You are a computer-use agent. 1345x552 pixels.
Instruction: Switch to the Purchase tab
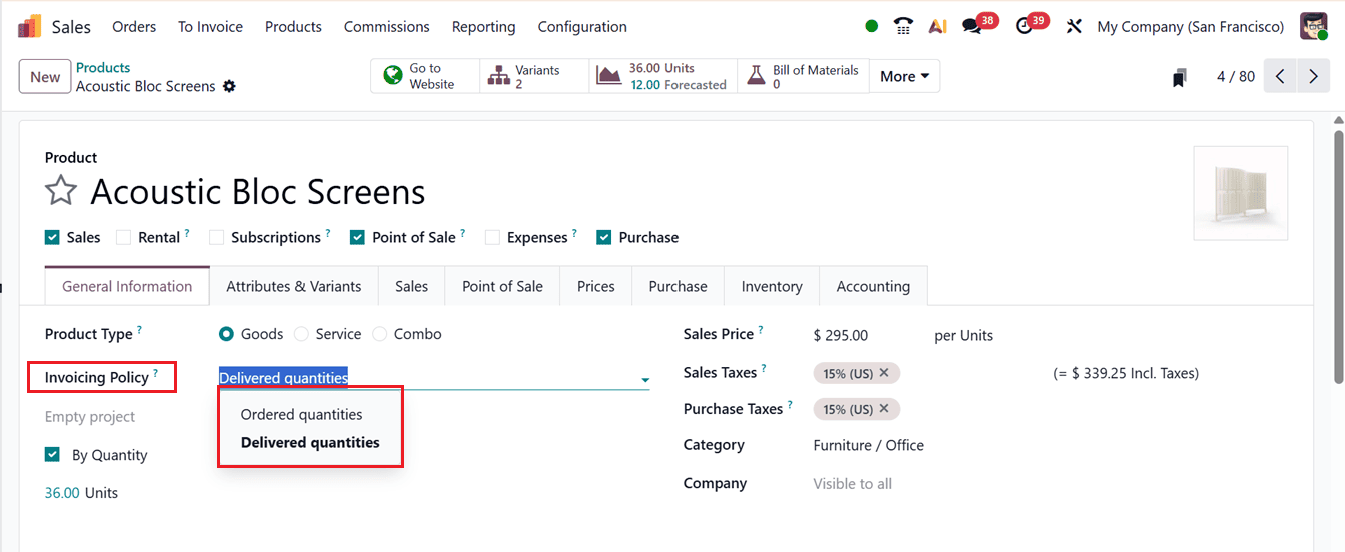[x=677, y=286]
